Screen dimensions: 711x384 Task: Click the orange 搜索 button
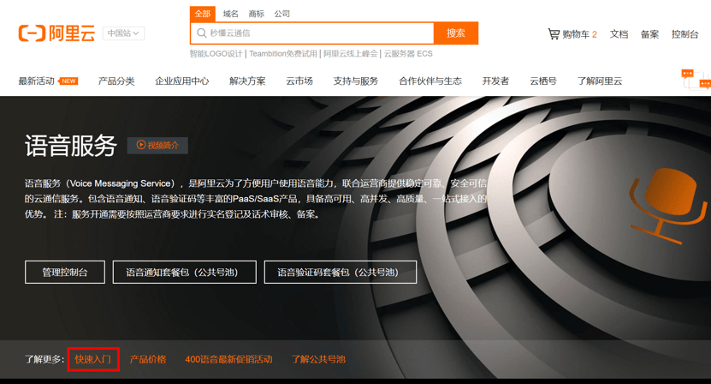(456, 33)
